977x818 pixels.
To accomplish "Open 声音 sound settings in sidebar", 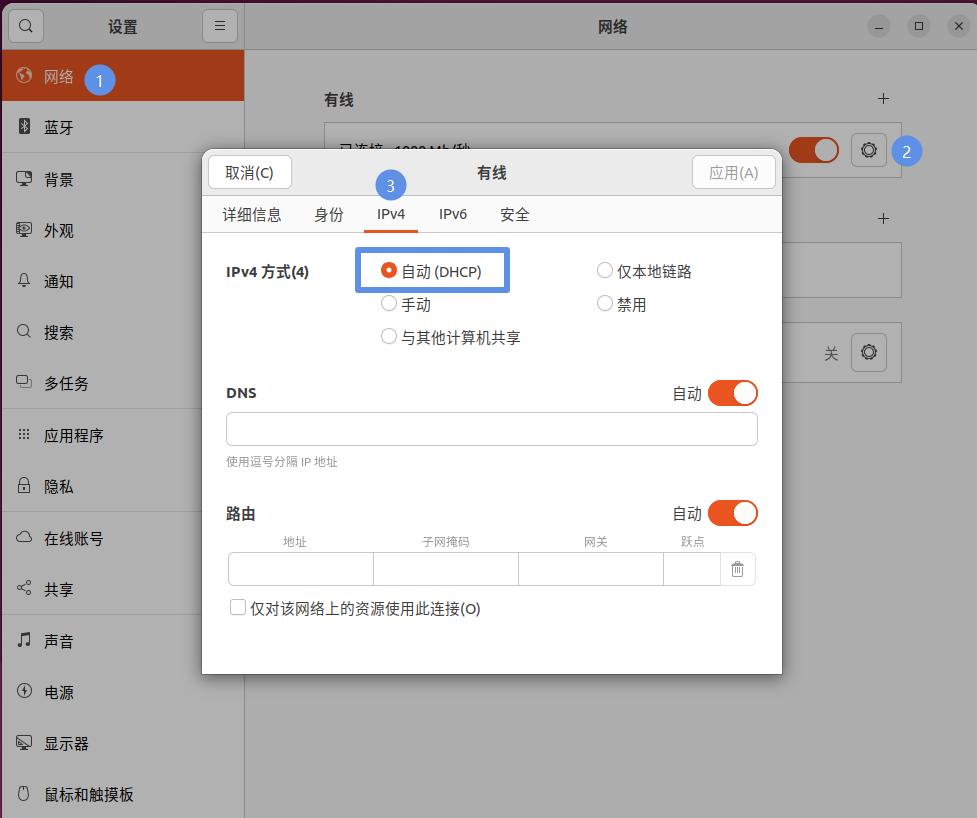I will tap(58, 641).
